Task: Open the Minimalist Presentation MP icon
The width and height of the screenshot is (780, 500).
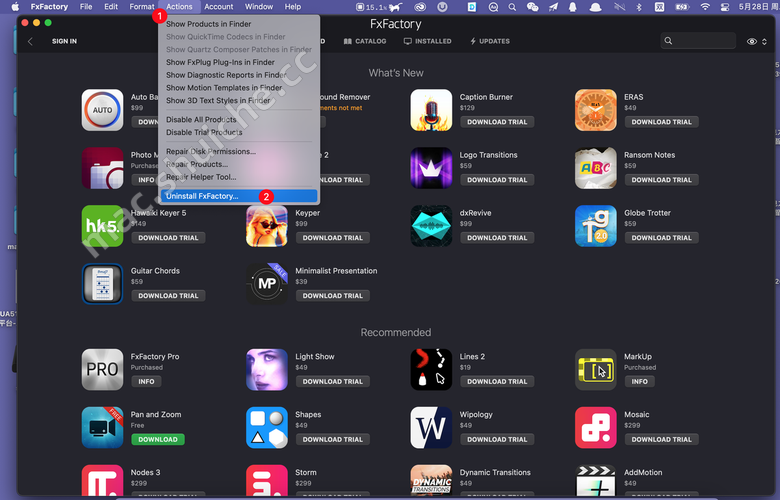Action: click(x=267, y=284)
